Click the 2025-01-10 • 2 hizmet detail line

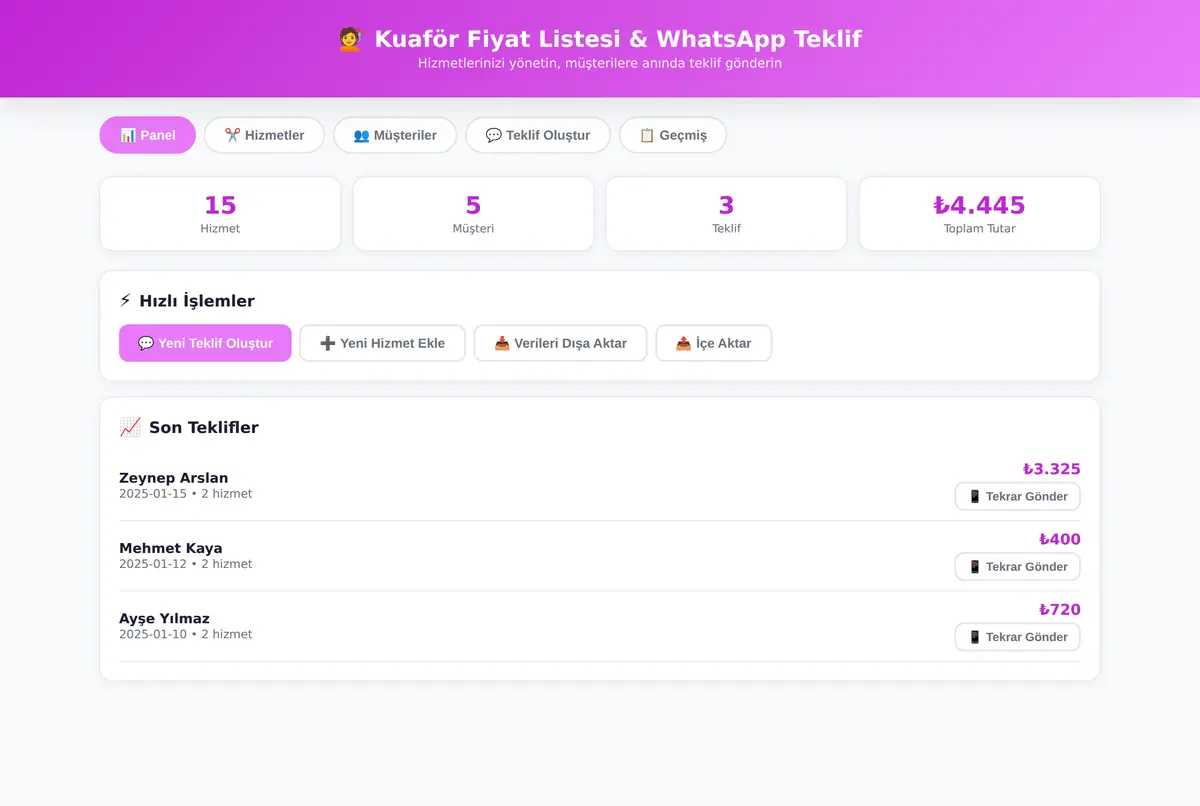[186, 634]
